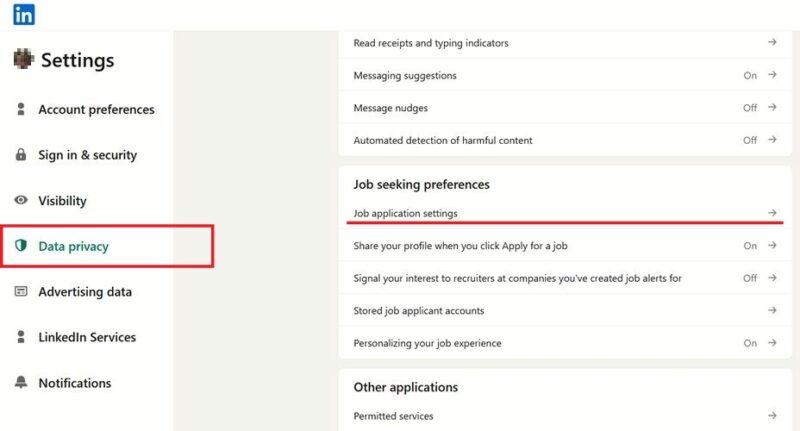Click the Sign in & security lock icon
Viewport: 800px width, 431px height.
pos(20,155)
